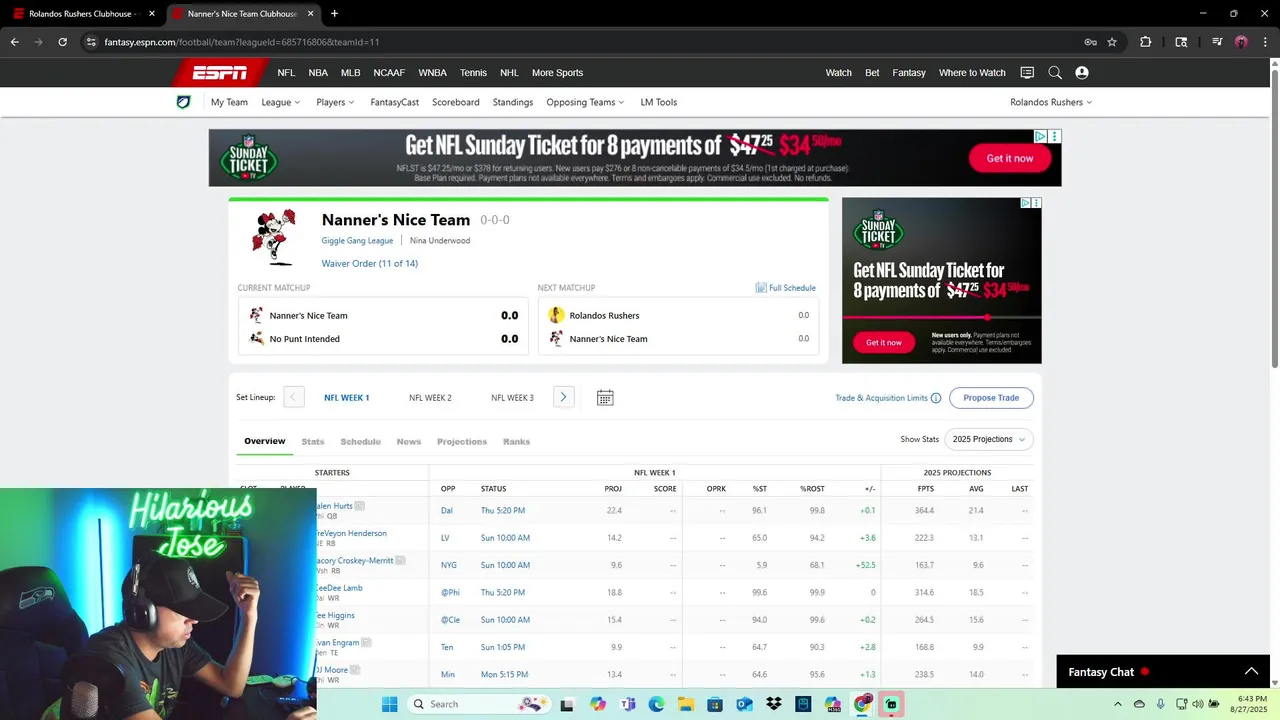Show hidden system tray icons
Screen dimensions: 1280x720
(x=1118, y=704)
